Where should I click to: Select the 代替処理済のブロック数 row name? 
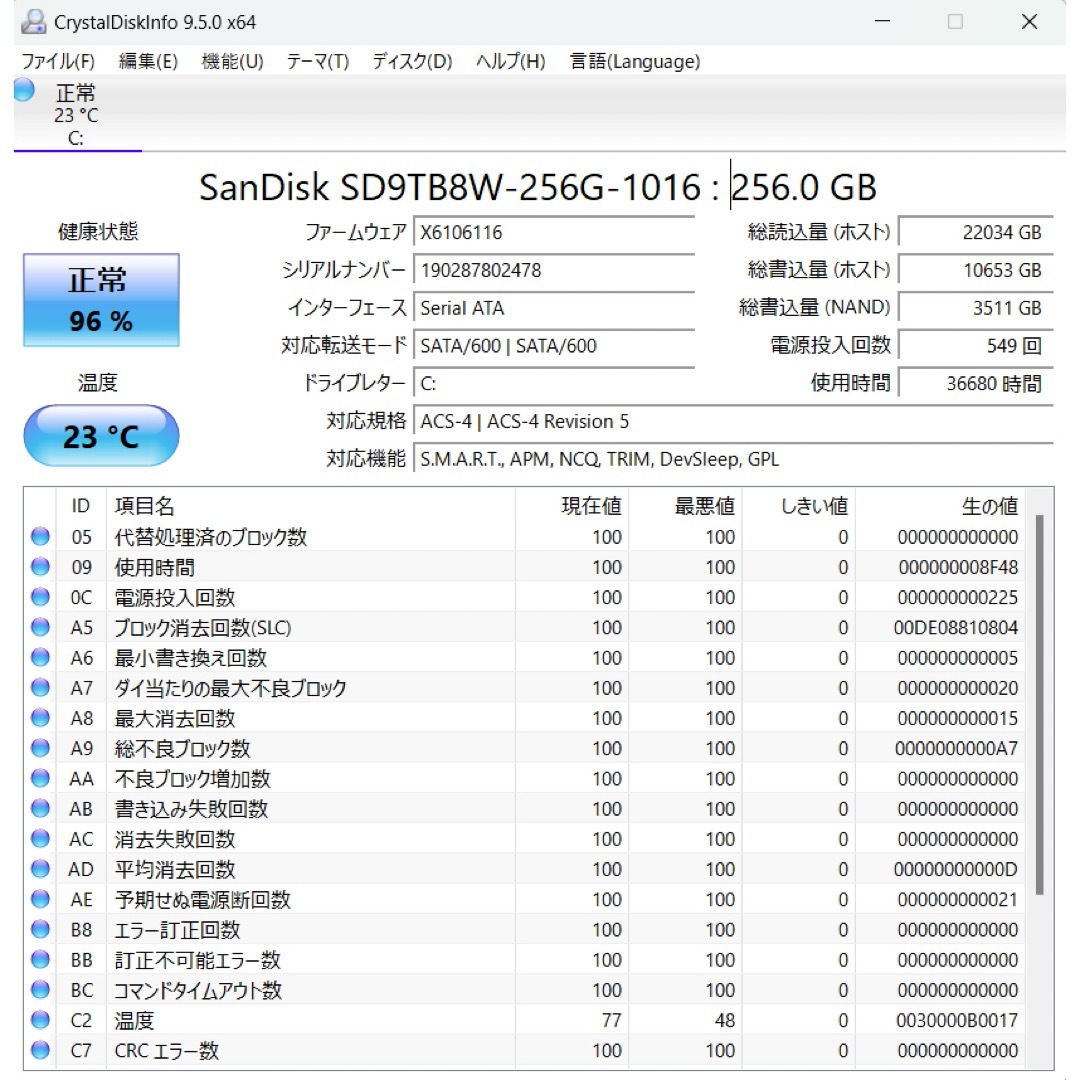211,537
